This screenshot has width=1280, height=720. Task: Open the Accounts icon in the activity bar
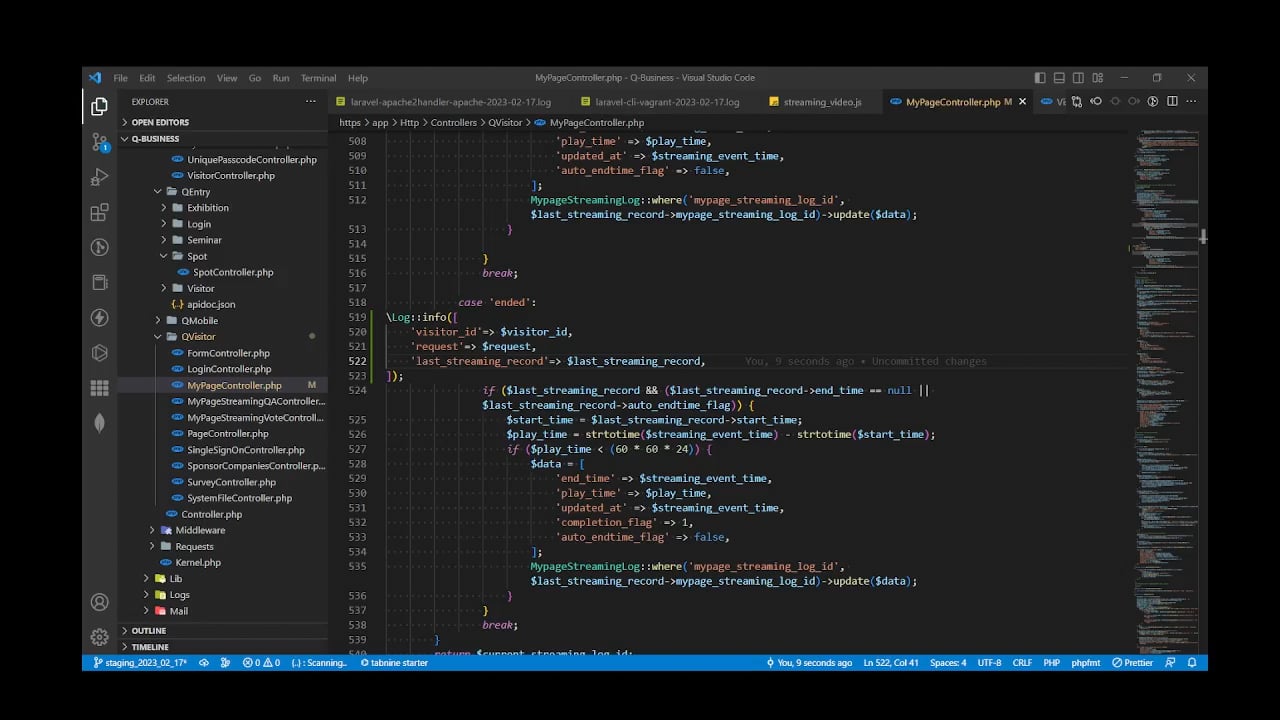(x=99, y=602)
